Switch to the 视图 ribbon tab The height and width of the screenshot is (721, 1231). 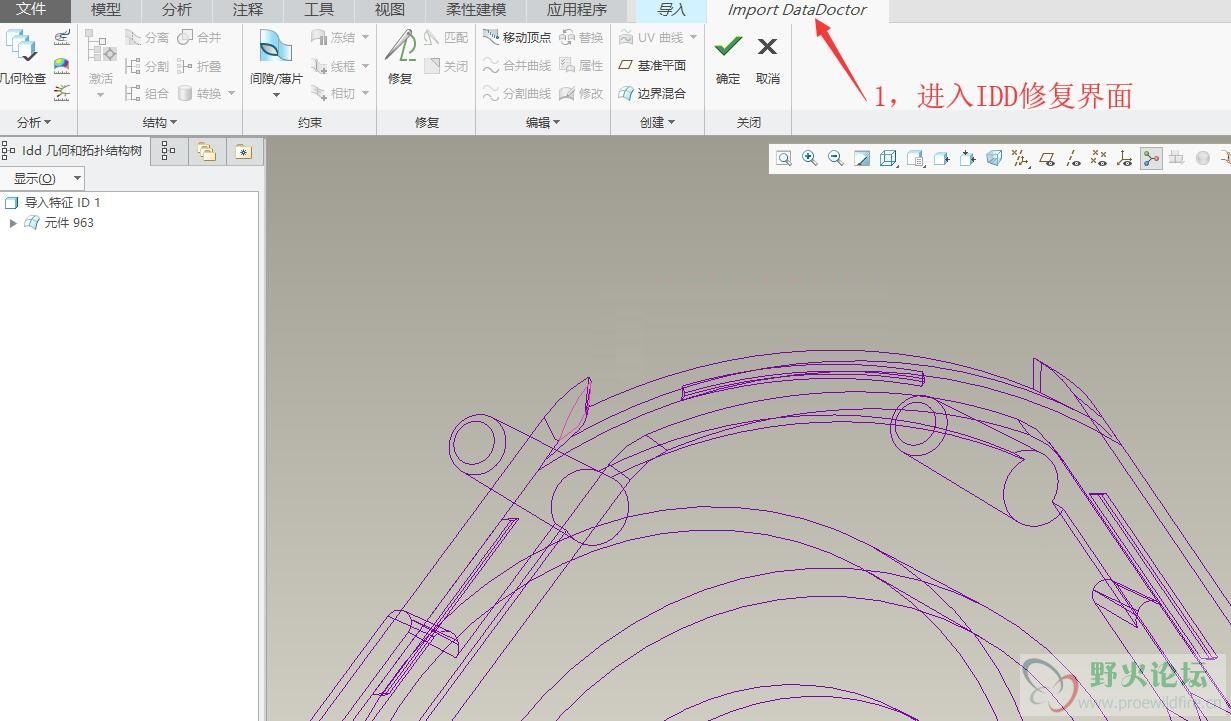(390, 10)
